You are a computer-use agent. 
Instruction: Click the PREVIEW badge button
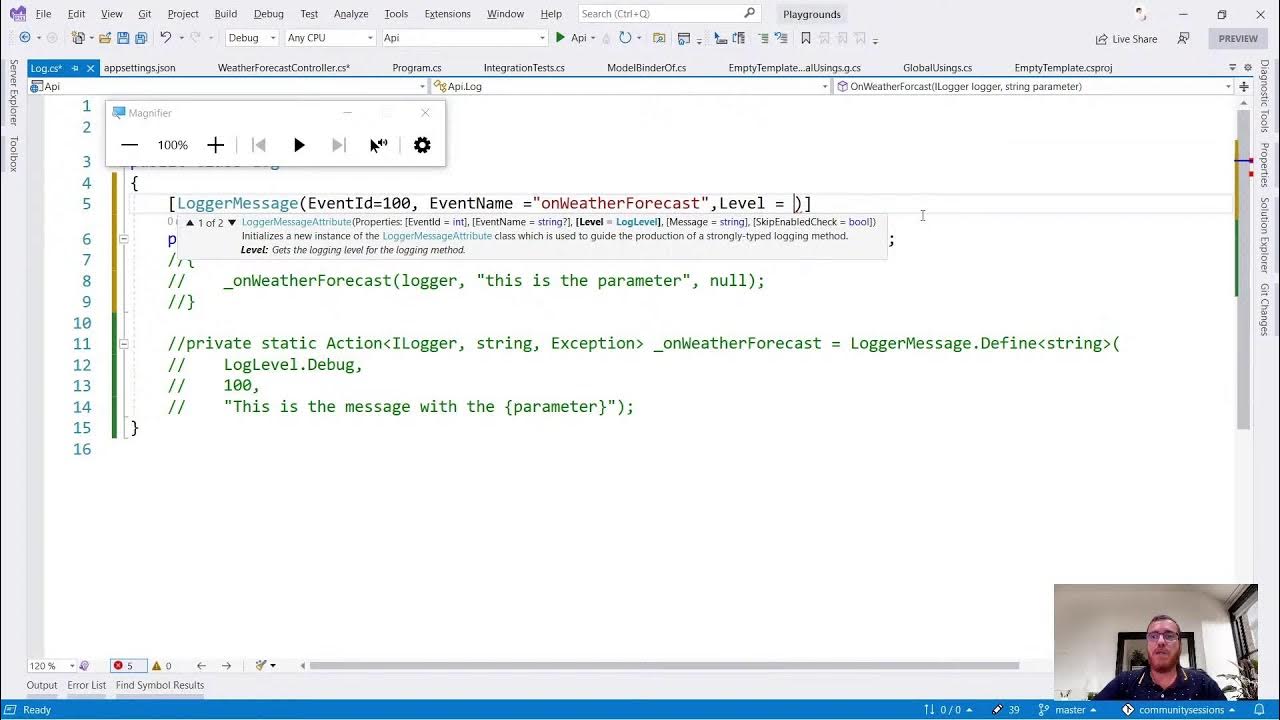pos(1238,39)
